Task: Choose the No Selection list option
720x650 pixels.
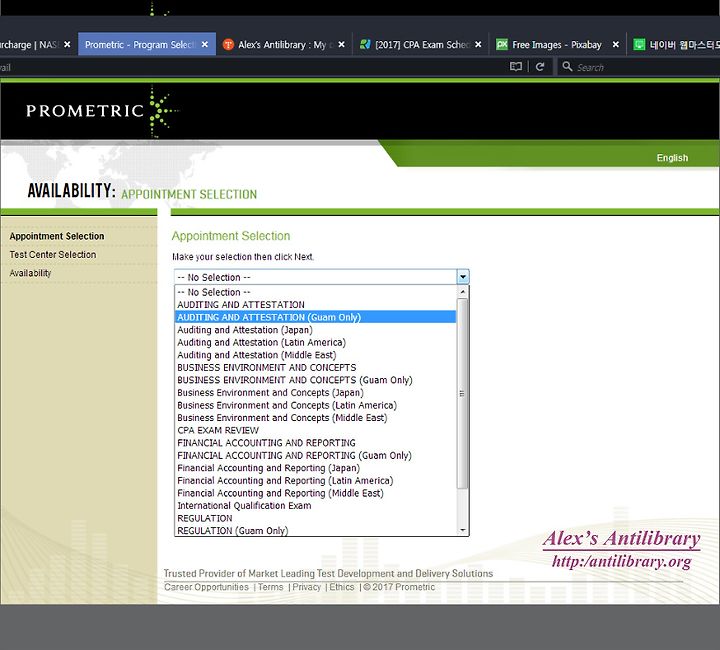Action: 316,292
